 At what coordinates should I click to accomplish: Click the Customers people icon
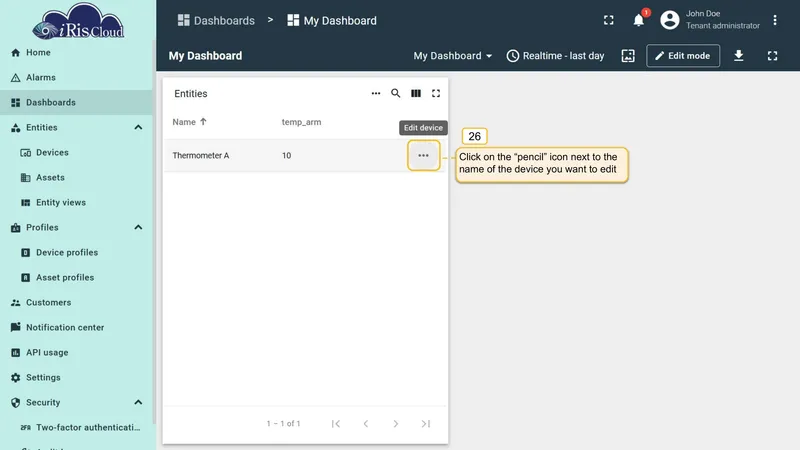(16, 303)
